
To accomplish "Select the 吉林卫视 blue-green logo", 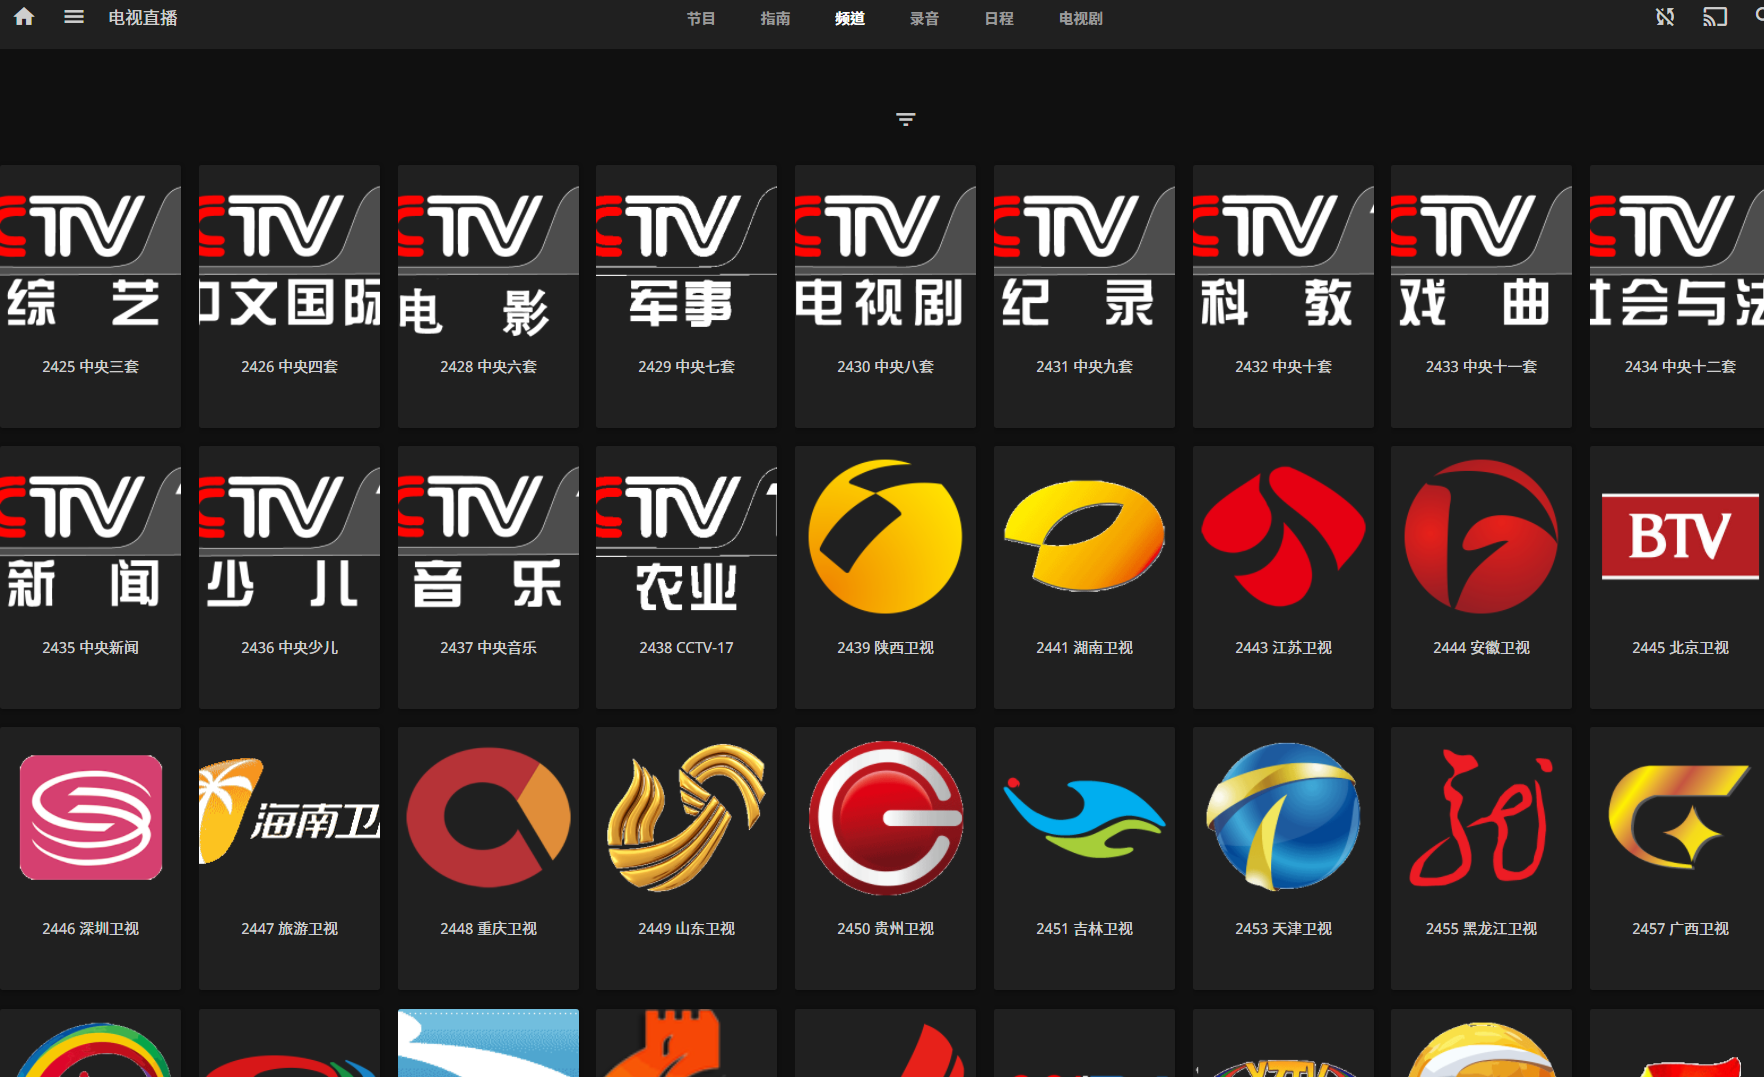I will [x=1084, y=818].
